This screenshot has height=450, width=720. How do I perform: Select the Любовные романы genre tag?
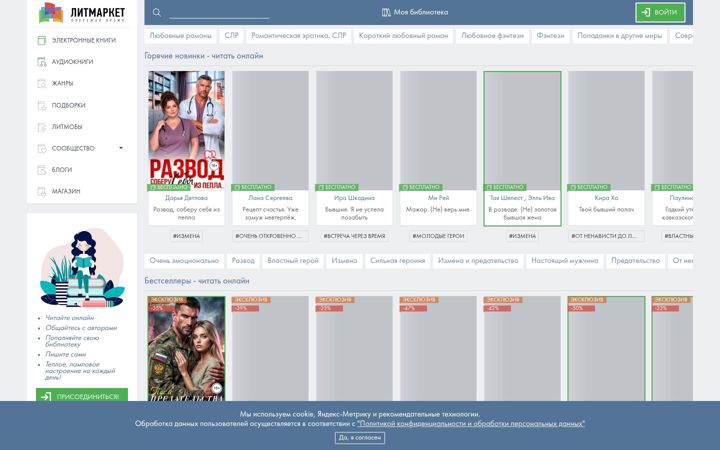[180, 36]
